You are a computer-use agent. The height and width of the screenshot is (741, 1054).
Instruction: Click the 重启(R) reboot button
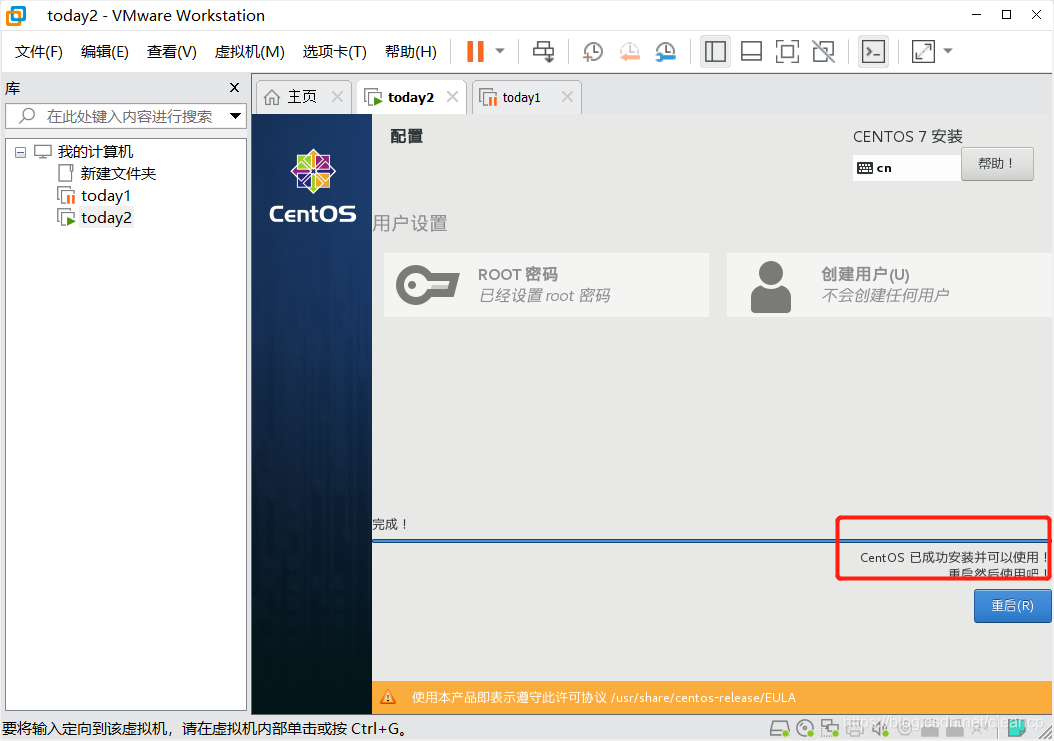(x=1012, y=606)
